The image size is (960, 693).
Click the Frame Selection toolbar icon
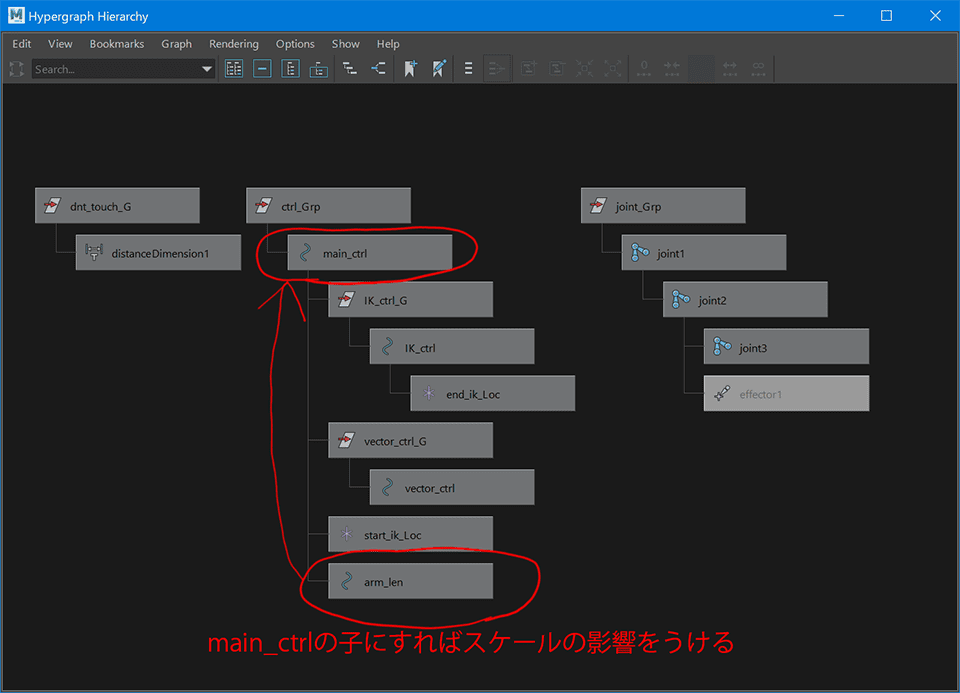pyautogui.click(x=262, y=69)
